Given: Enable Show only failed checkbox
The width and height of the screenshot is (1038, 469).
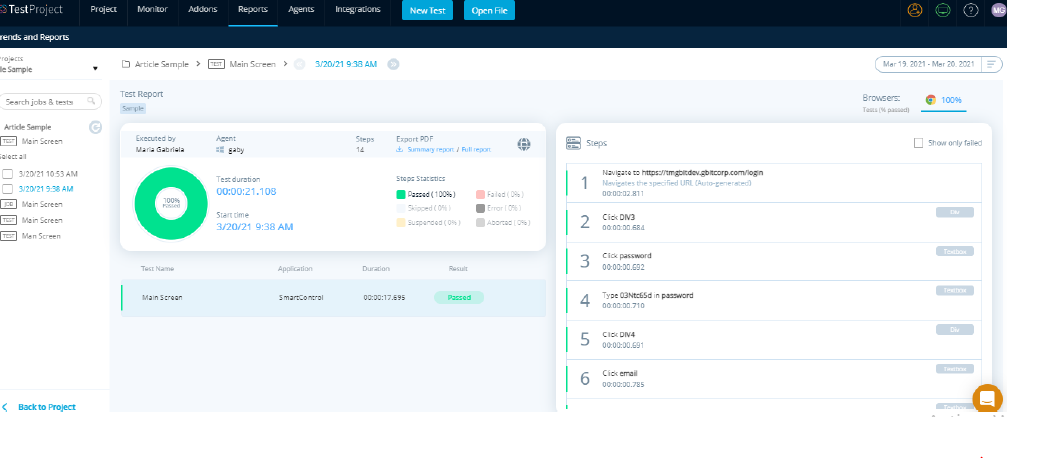Looking at the screenshot, I should [x=918, y=143].
